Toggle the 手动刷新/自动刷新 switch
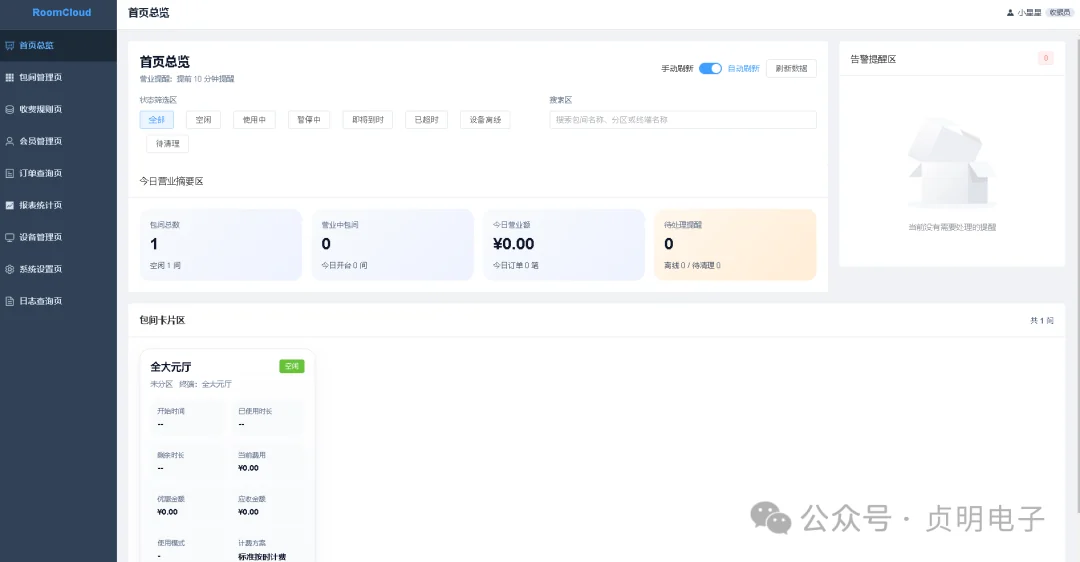Viewport: 1080px width, 562px height. [710, 68]
